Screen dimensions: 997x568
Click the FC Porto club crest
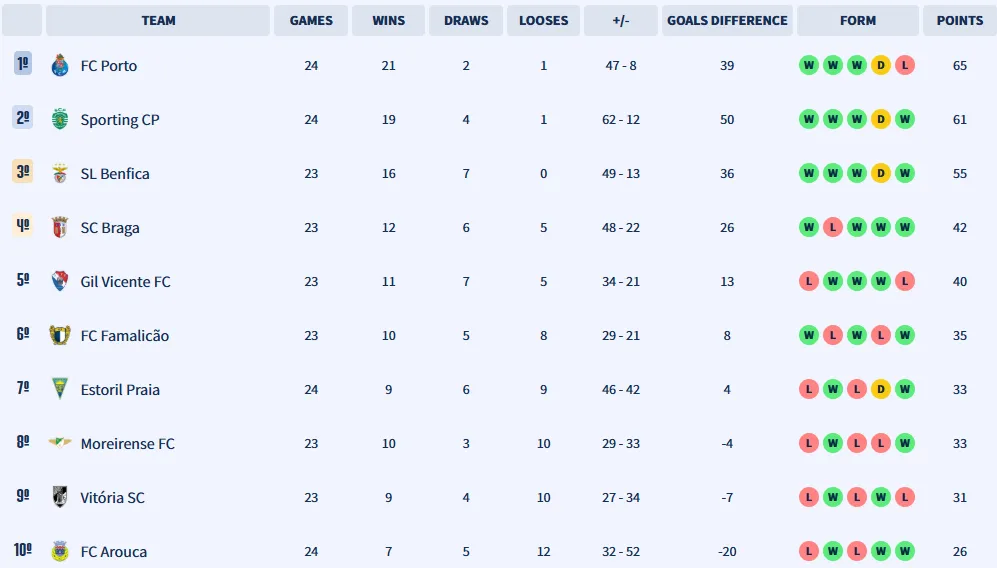tap(59, 66)
